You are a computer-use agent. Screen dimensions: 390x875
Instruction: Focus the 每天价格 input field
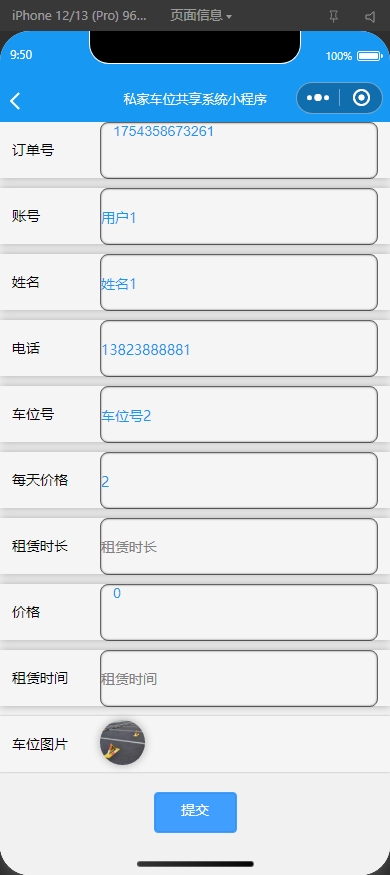coord(239,480)
